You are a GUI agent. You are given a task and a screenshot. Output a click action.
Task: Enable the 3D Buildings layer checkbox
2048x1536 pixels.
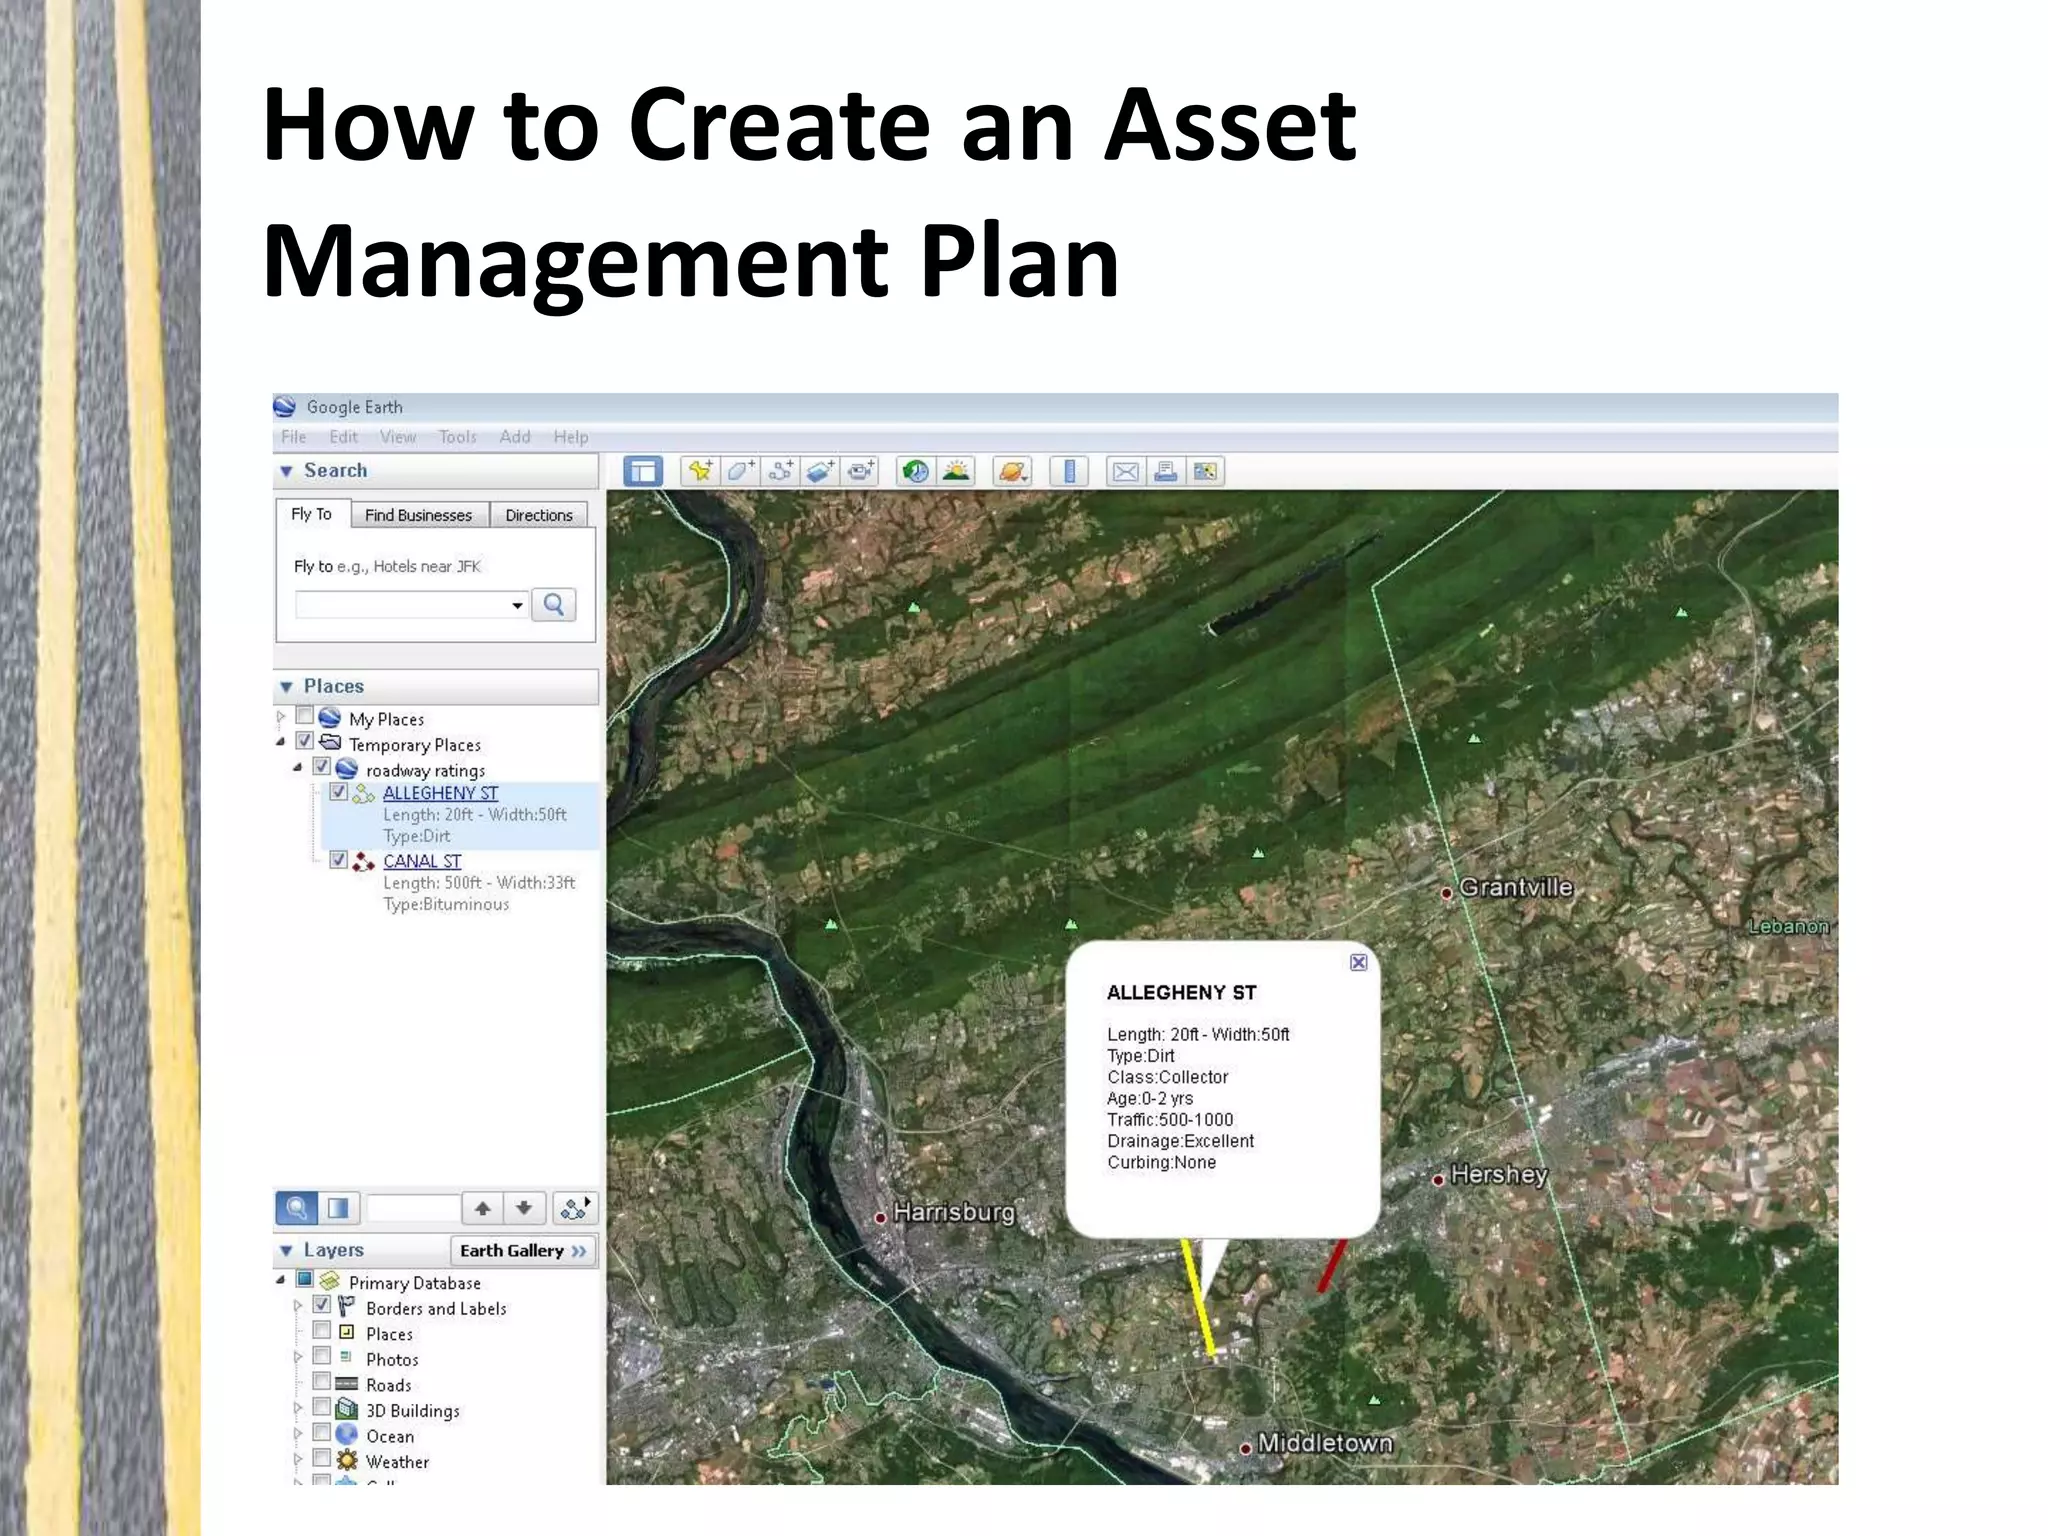(x=322, y=1407)
